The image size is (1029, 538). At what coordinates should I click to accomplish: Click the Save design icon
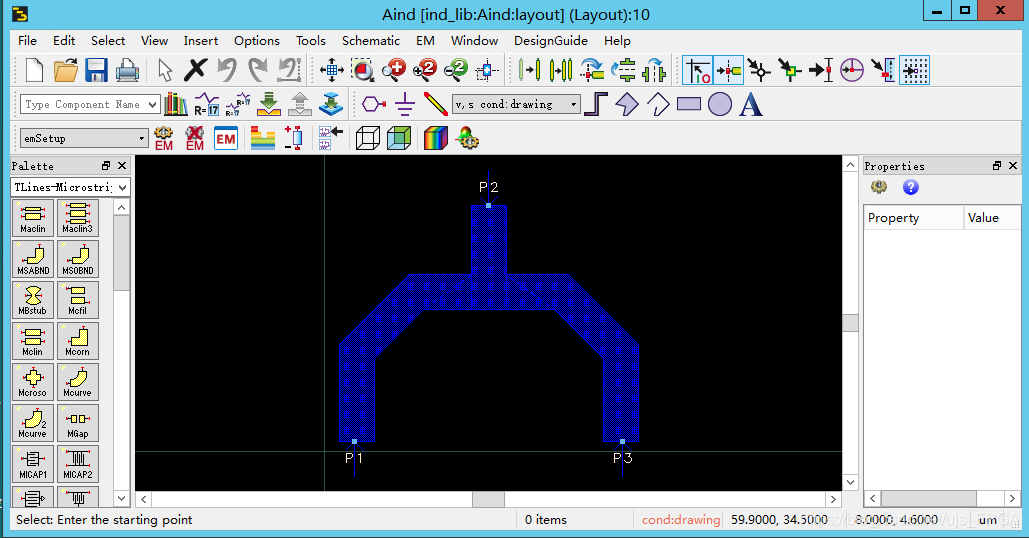(96, 70)
